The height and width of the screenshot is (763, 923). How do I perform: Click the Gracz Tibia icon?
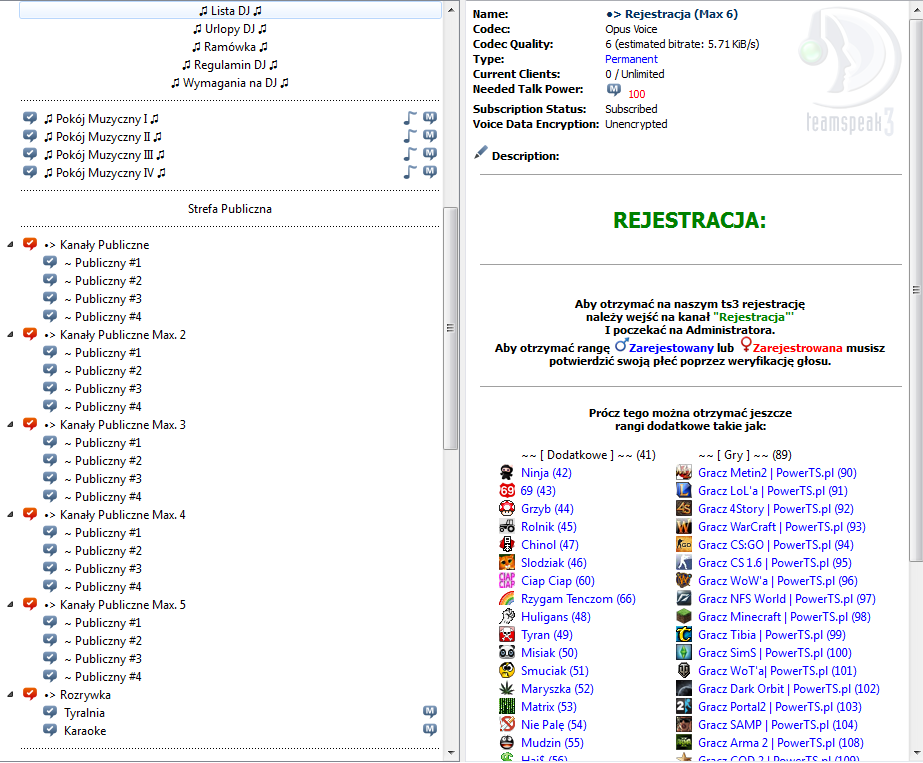click(x=683, y=635)
